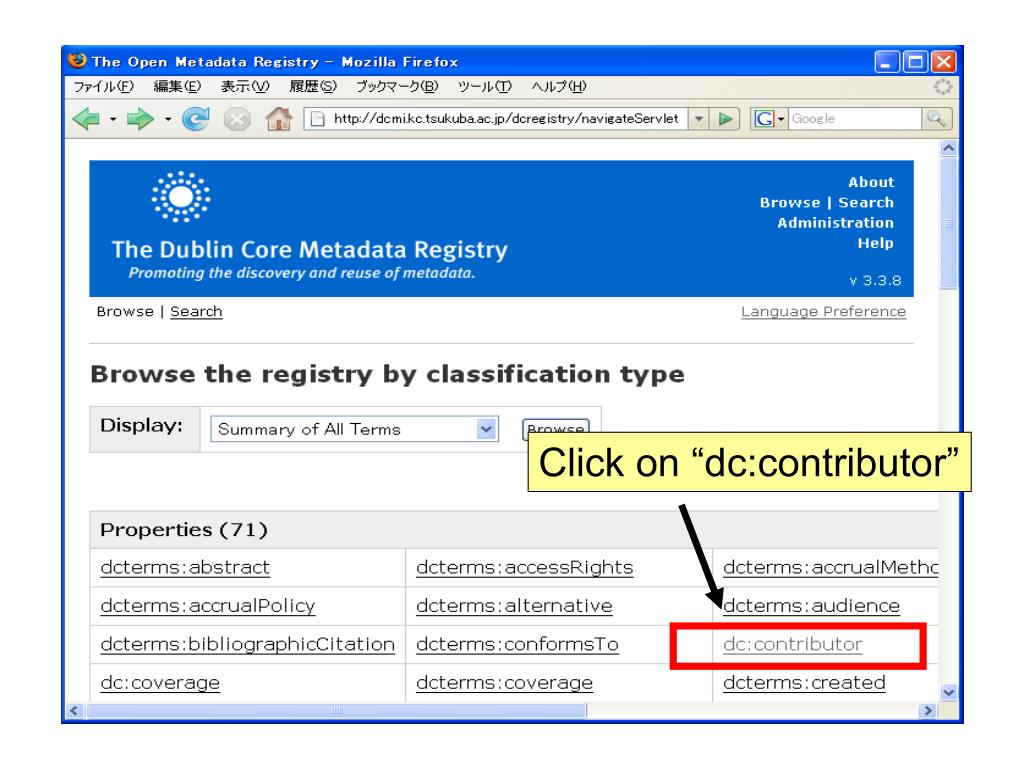Open the dcterms:bibliographicCitation property link
The image size is (1024, 768).
pos(248,644)
